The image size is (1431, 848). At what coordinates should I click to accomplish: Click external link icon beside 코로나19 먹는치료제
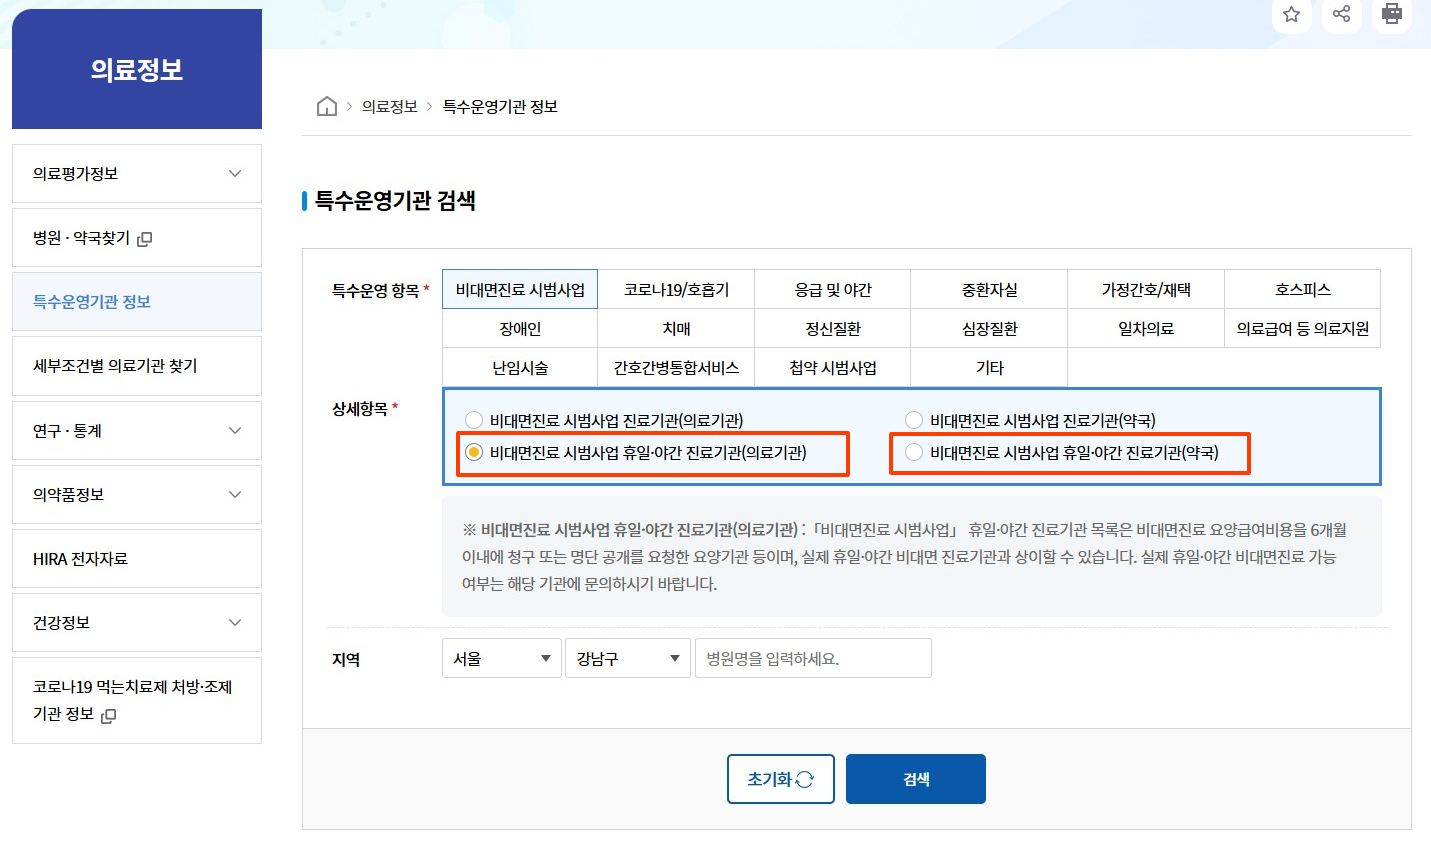pos(109,715)
